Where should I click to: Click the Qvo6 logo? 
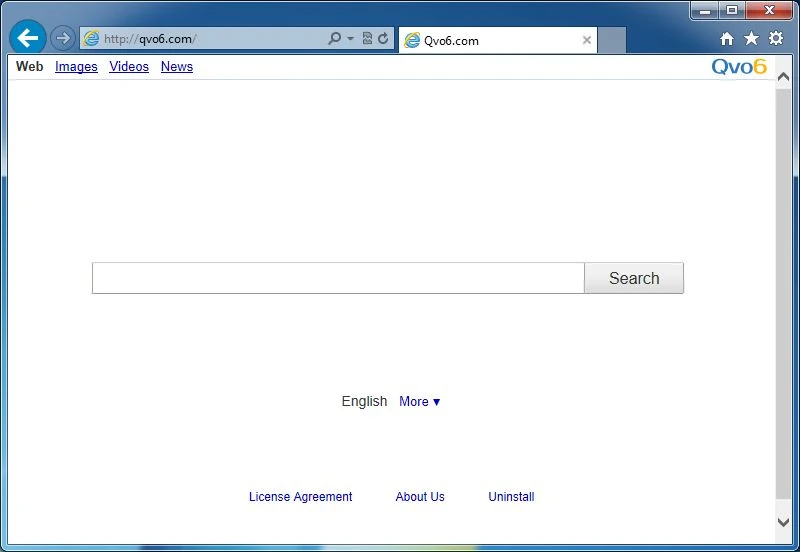[739, 66]
